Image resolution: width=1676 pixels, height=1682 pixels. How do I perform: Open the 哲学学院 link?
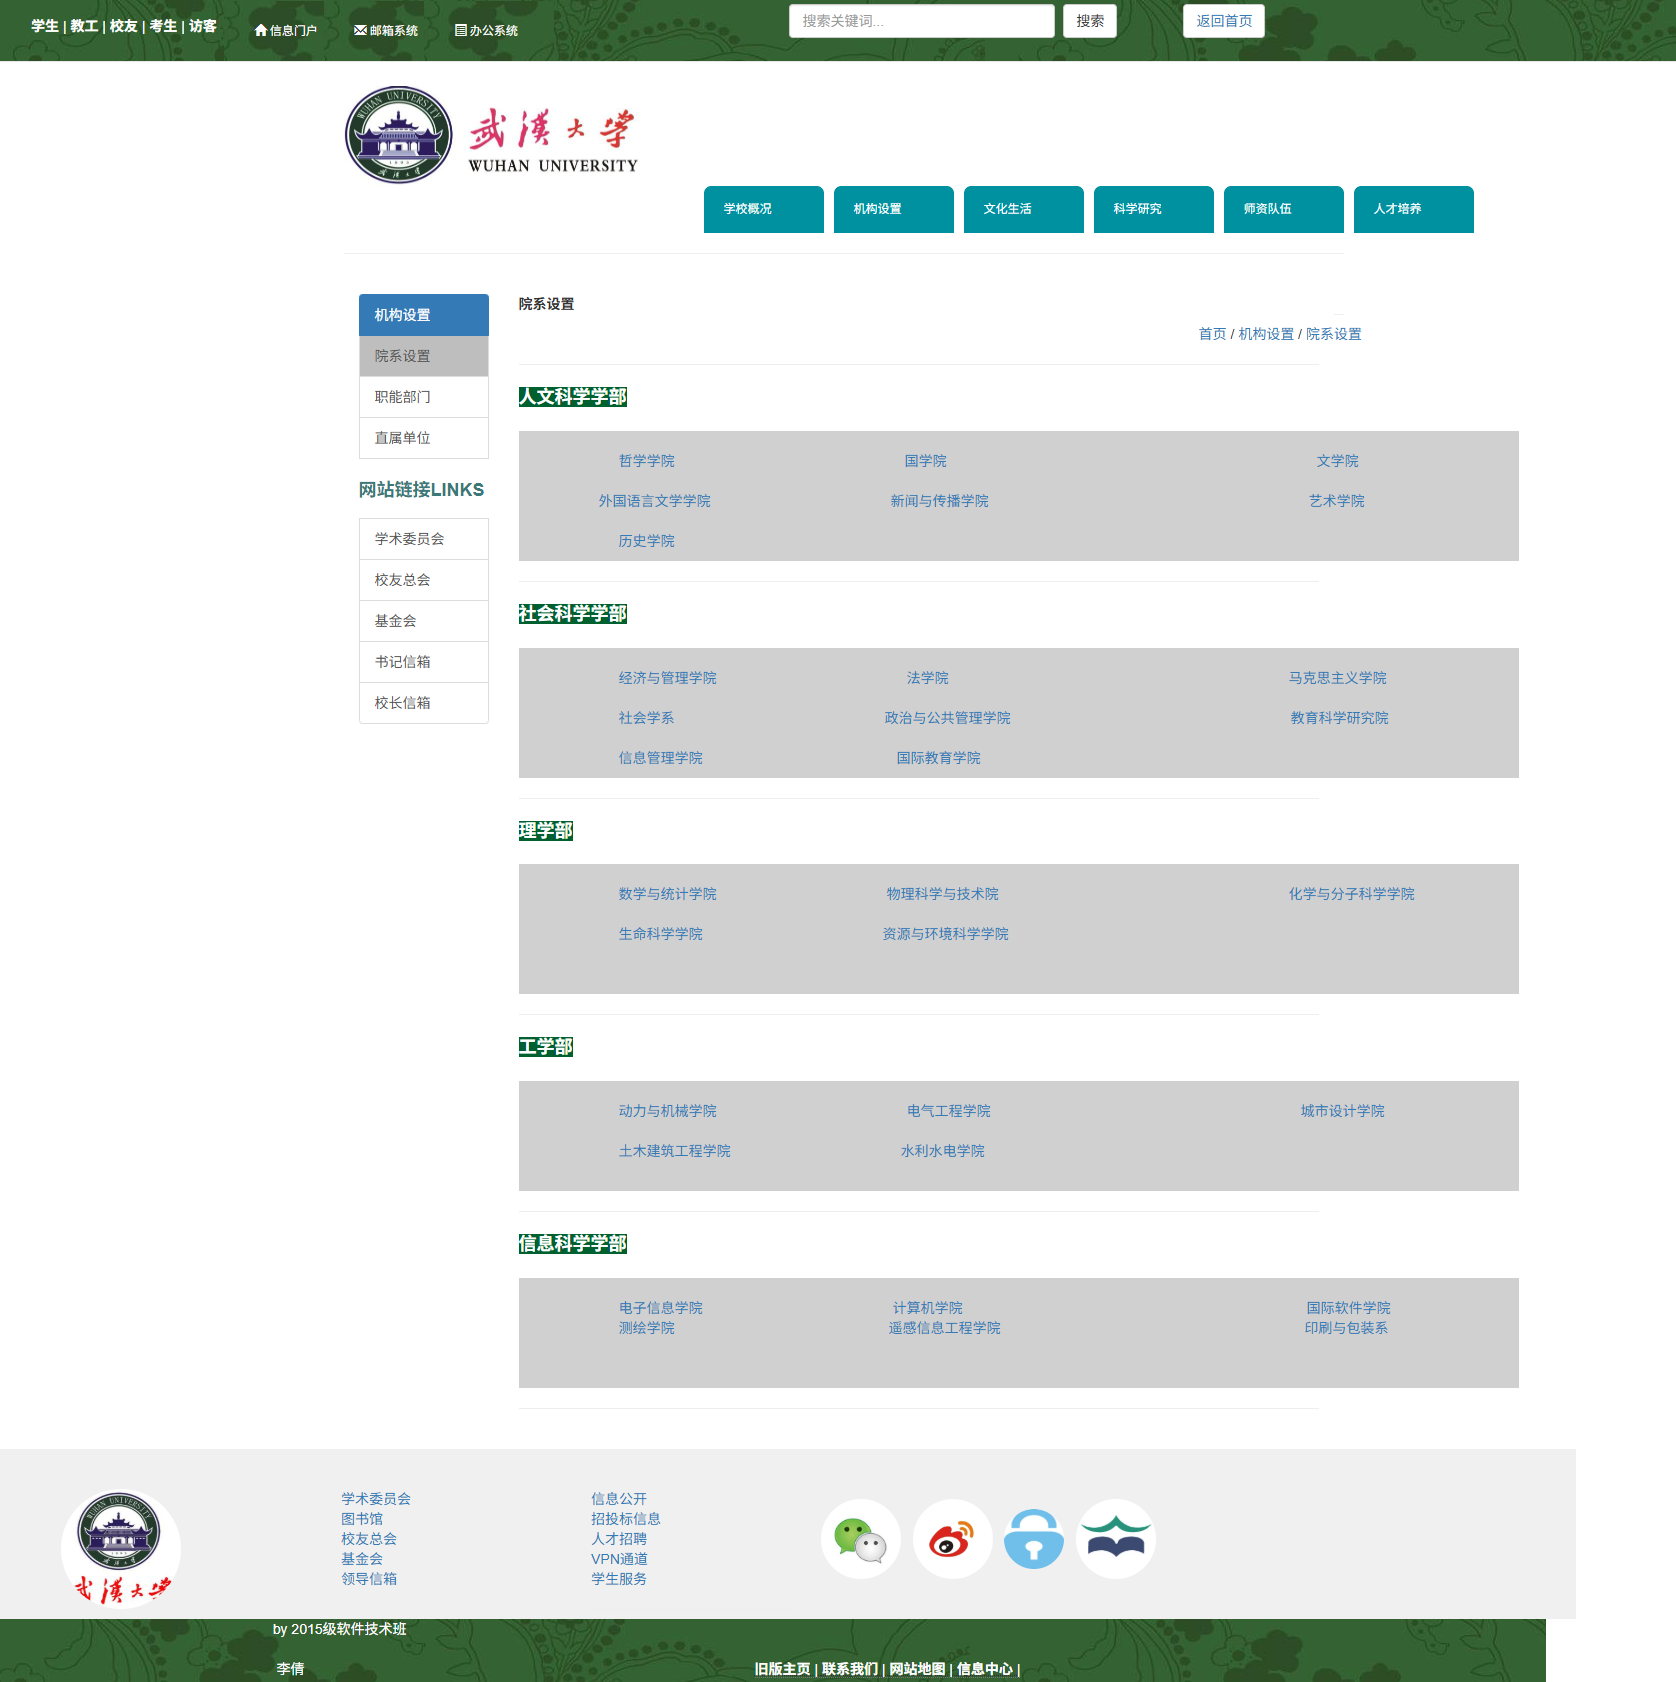click(646, 461)
